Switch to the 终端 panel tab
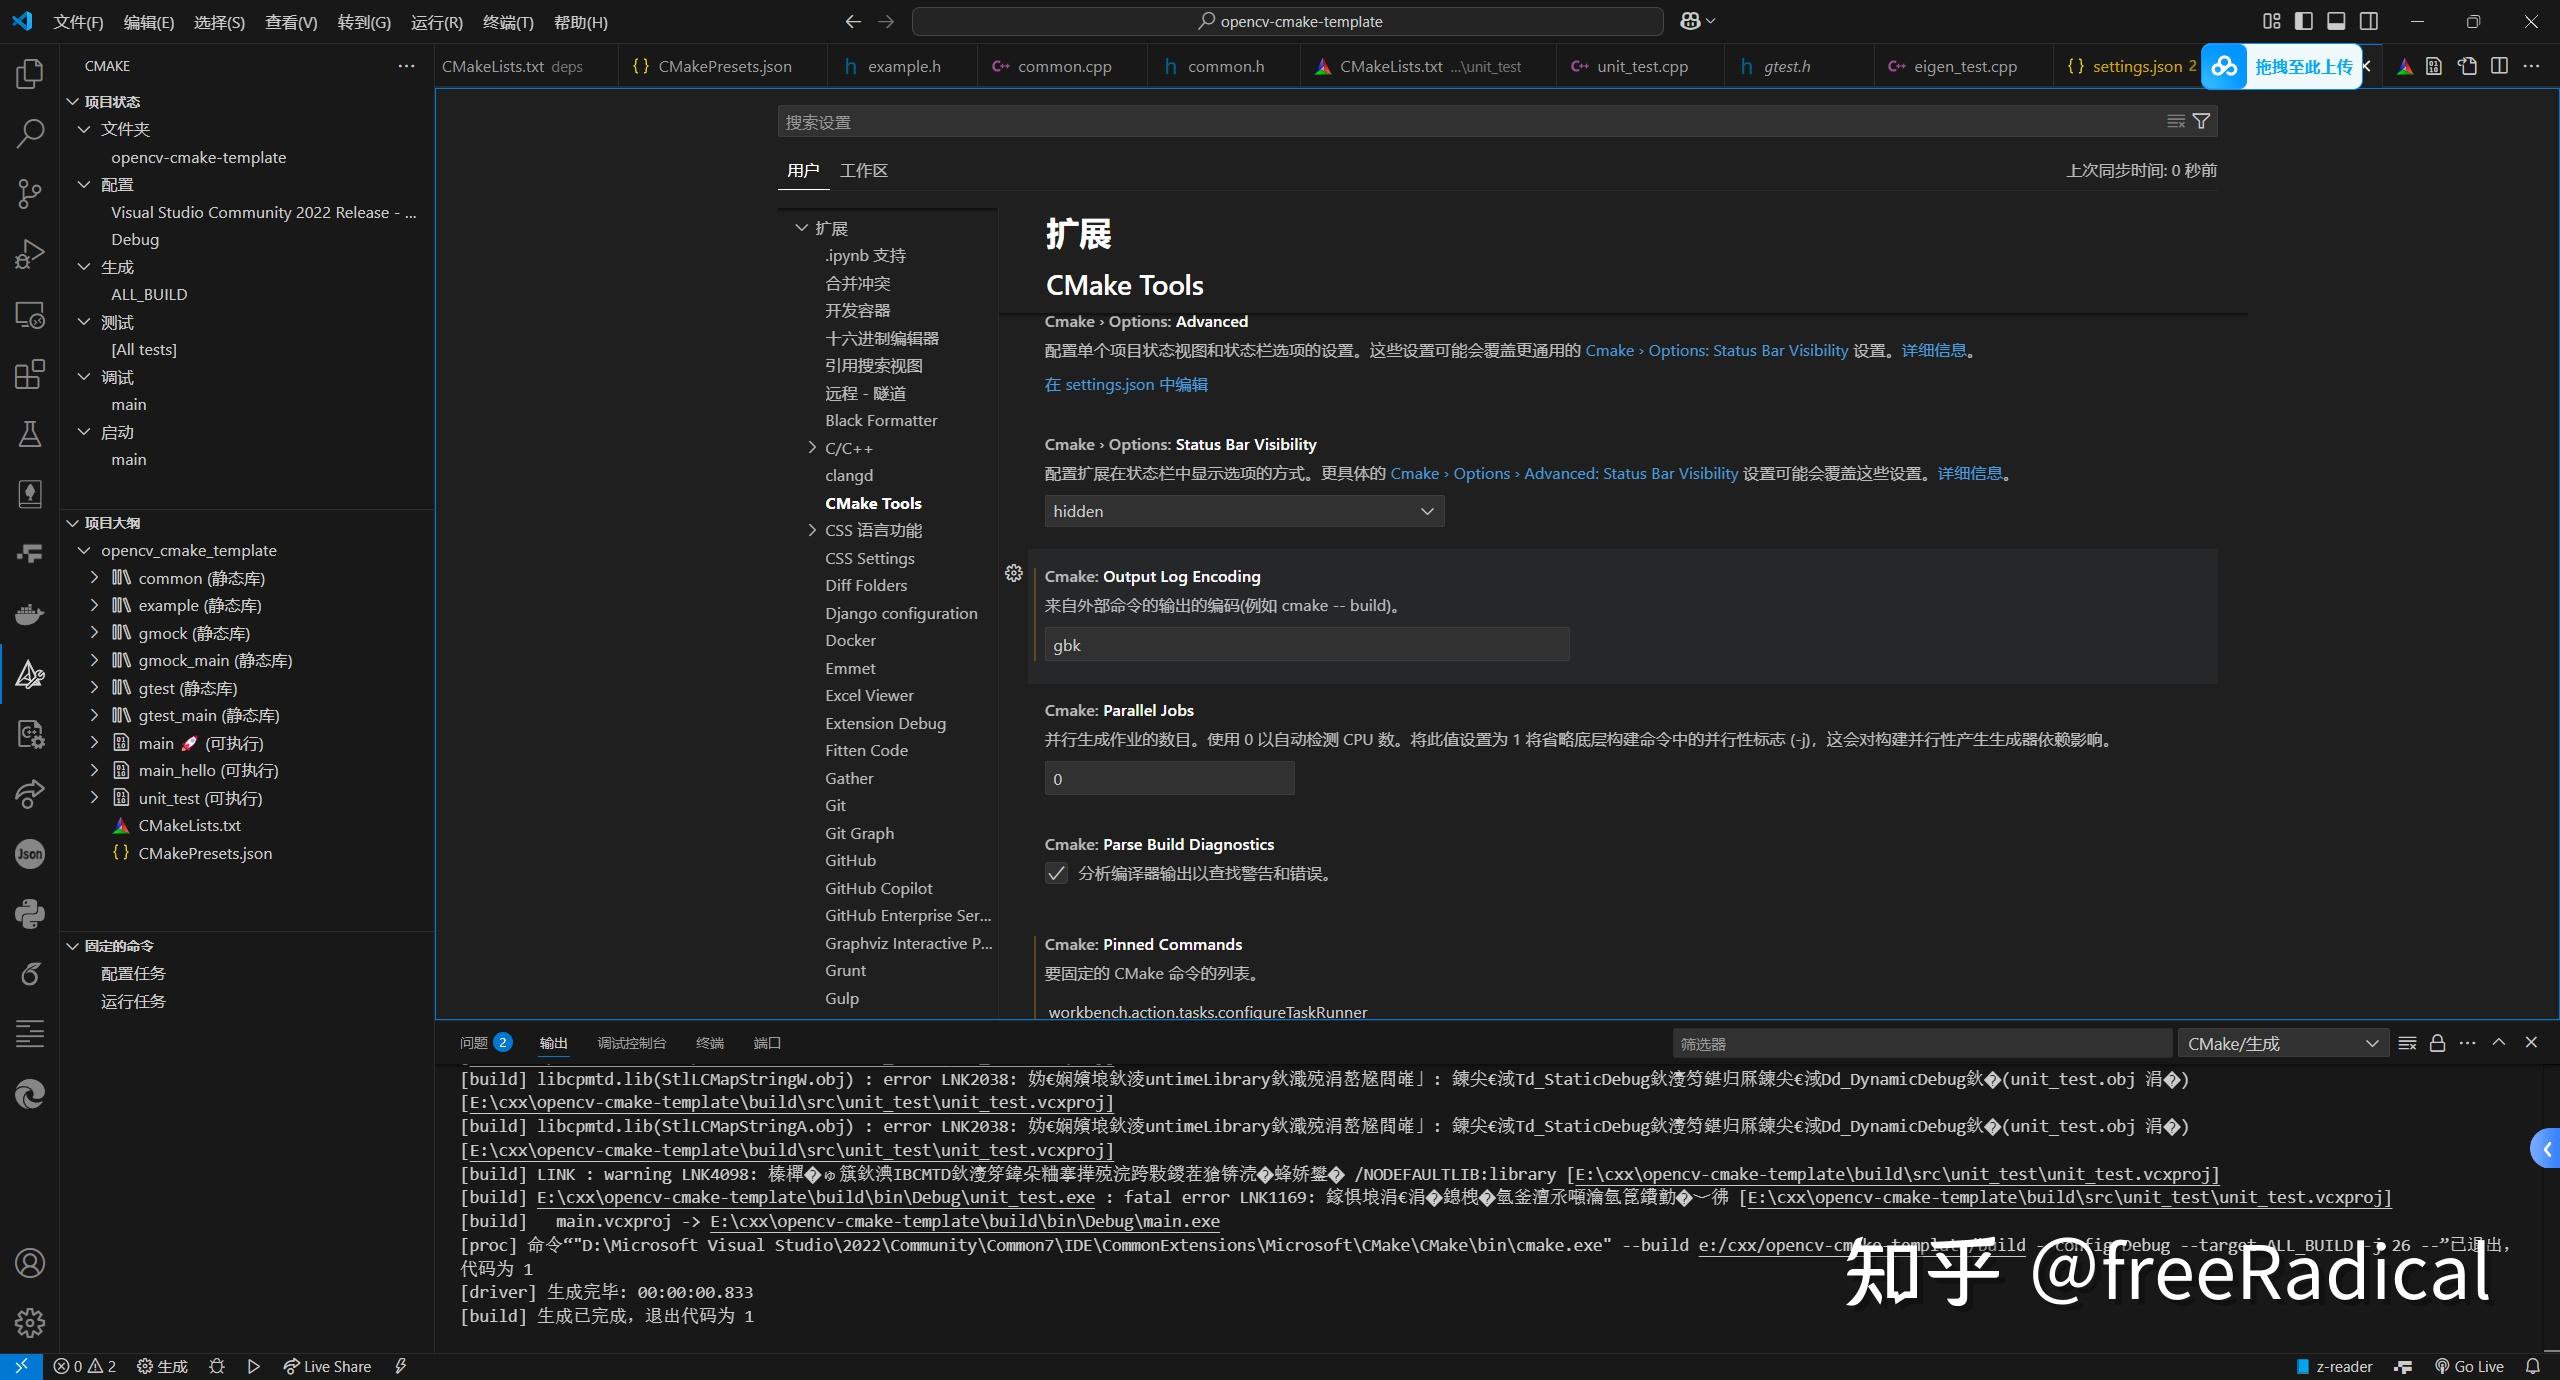This screenshot has width=2560, height=1380. coord(710,1043)
